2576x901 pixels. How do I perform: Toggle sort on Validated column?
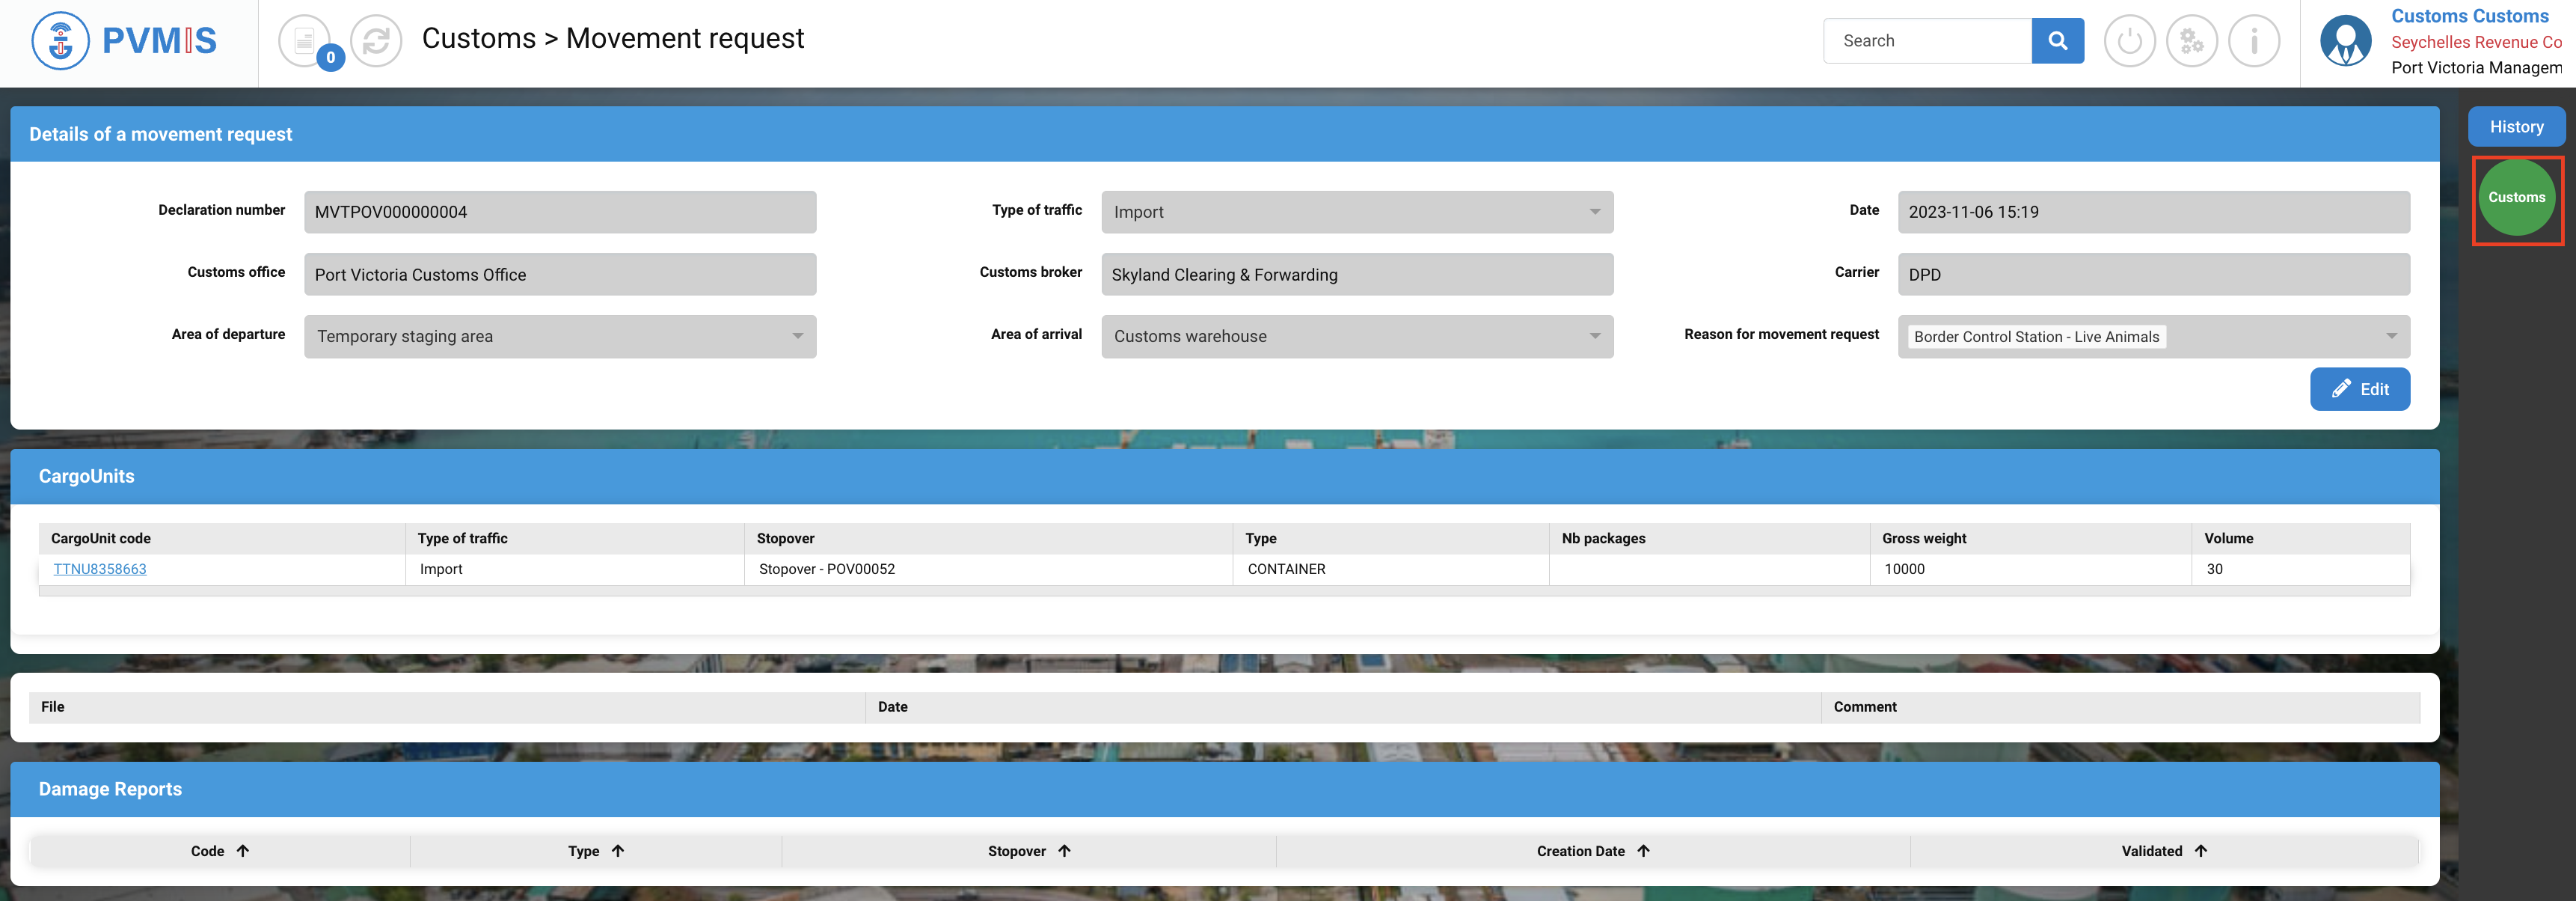pyautogui.click(x=2200, y=851)
